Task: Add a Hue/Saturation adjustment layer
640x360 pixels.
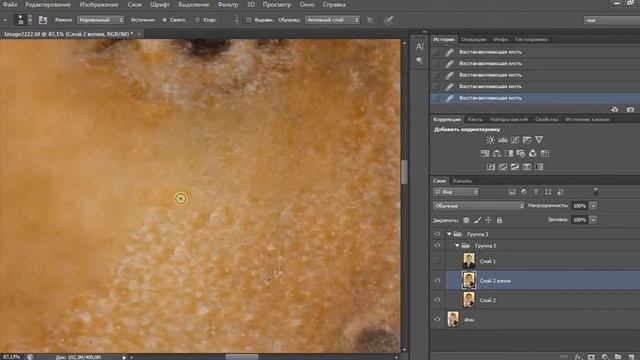Action: tap(484, 153)
